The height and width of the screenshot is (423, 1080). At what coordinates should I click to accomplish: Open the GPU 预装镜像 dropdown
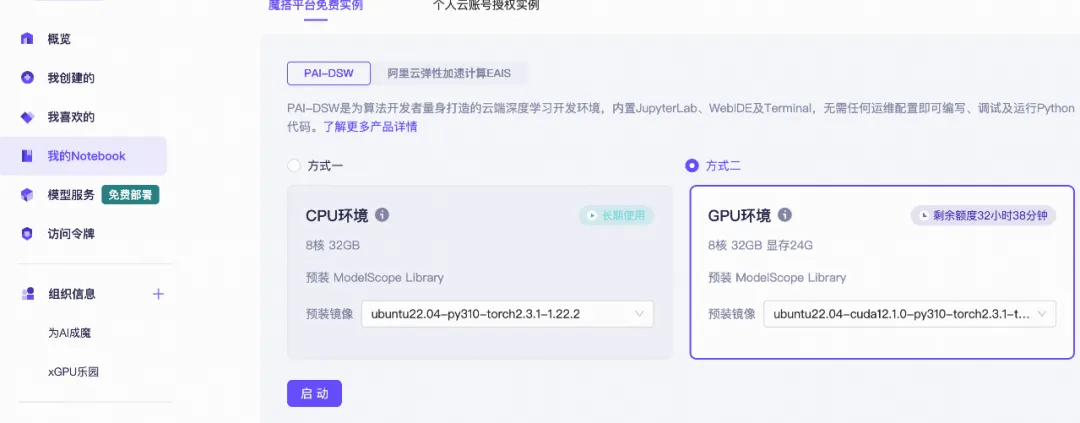[x=909, y=314]
